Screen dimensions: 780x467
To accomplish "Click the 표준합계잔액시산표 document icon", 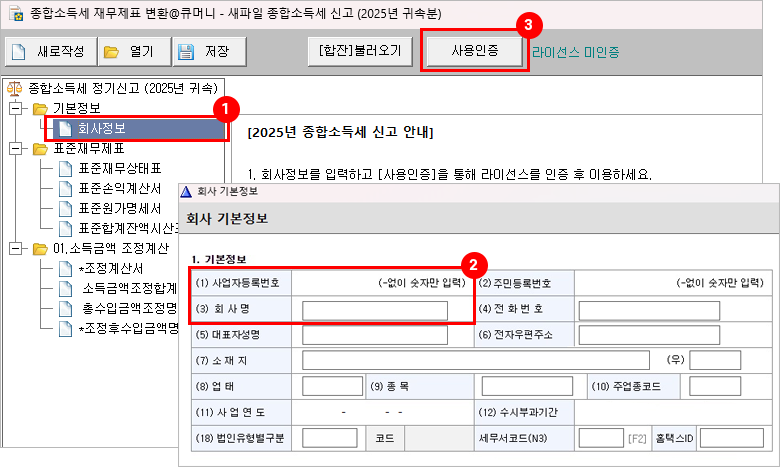I will 65,229.
